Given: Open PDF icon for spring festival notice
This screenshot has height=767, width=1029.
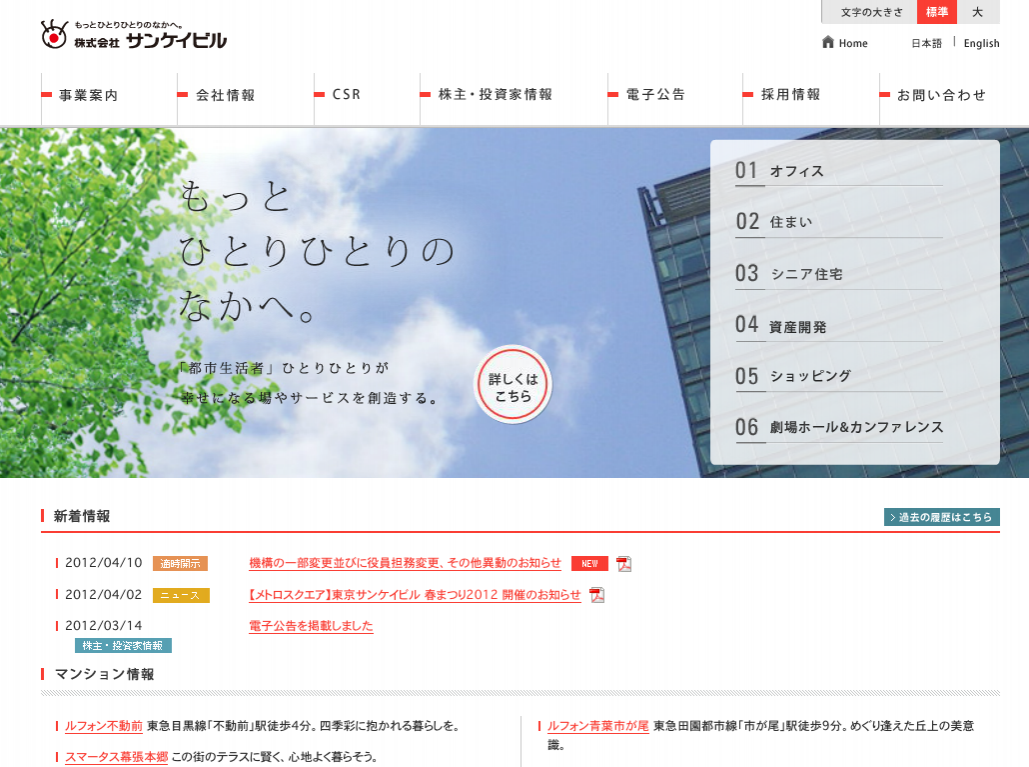Looking at the screenshot, I should (x=597, y=595).
